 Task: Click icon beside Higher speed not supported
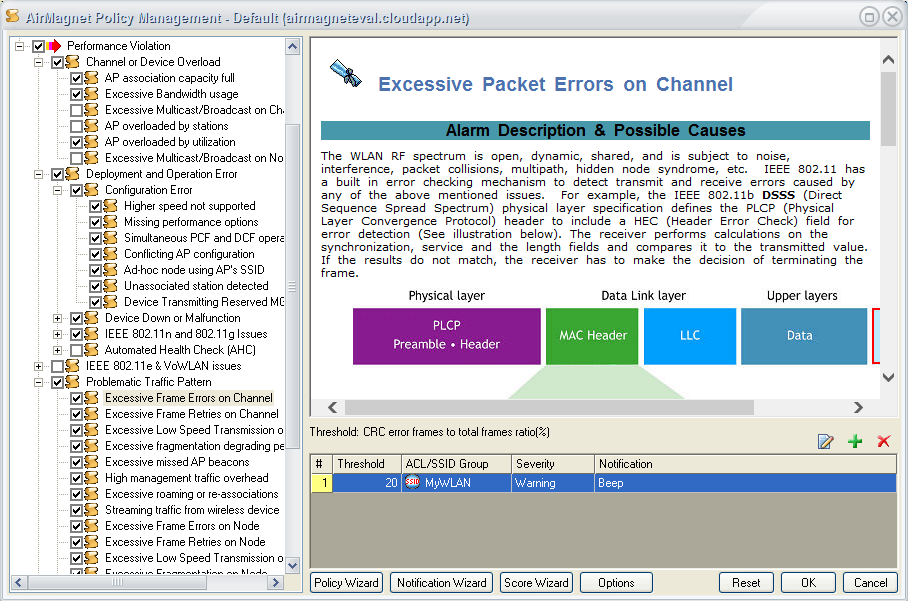point(111,206)
